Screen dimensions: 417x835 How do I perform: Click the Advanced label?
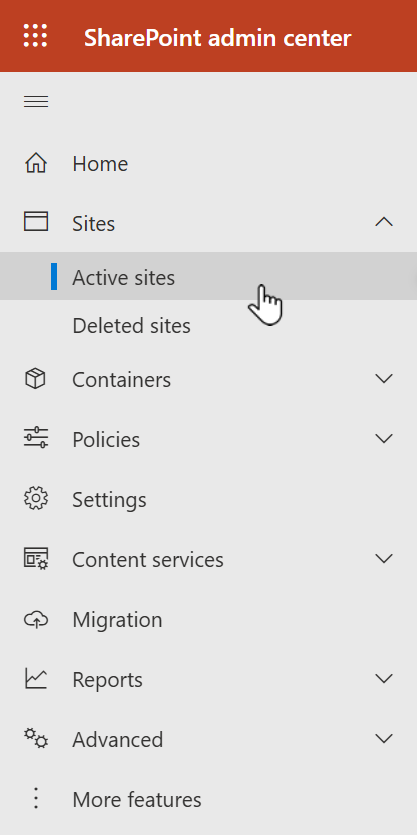(x=118, y=740)
